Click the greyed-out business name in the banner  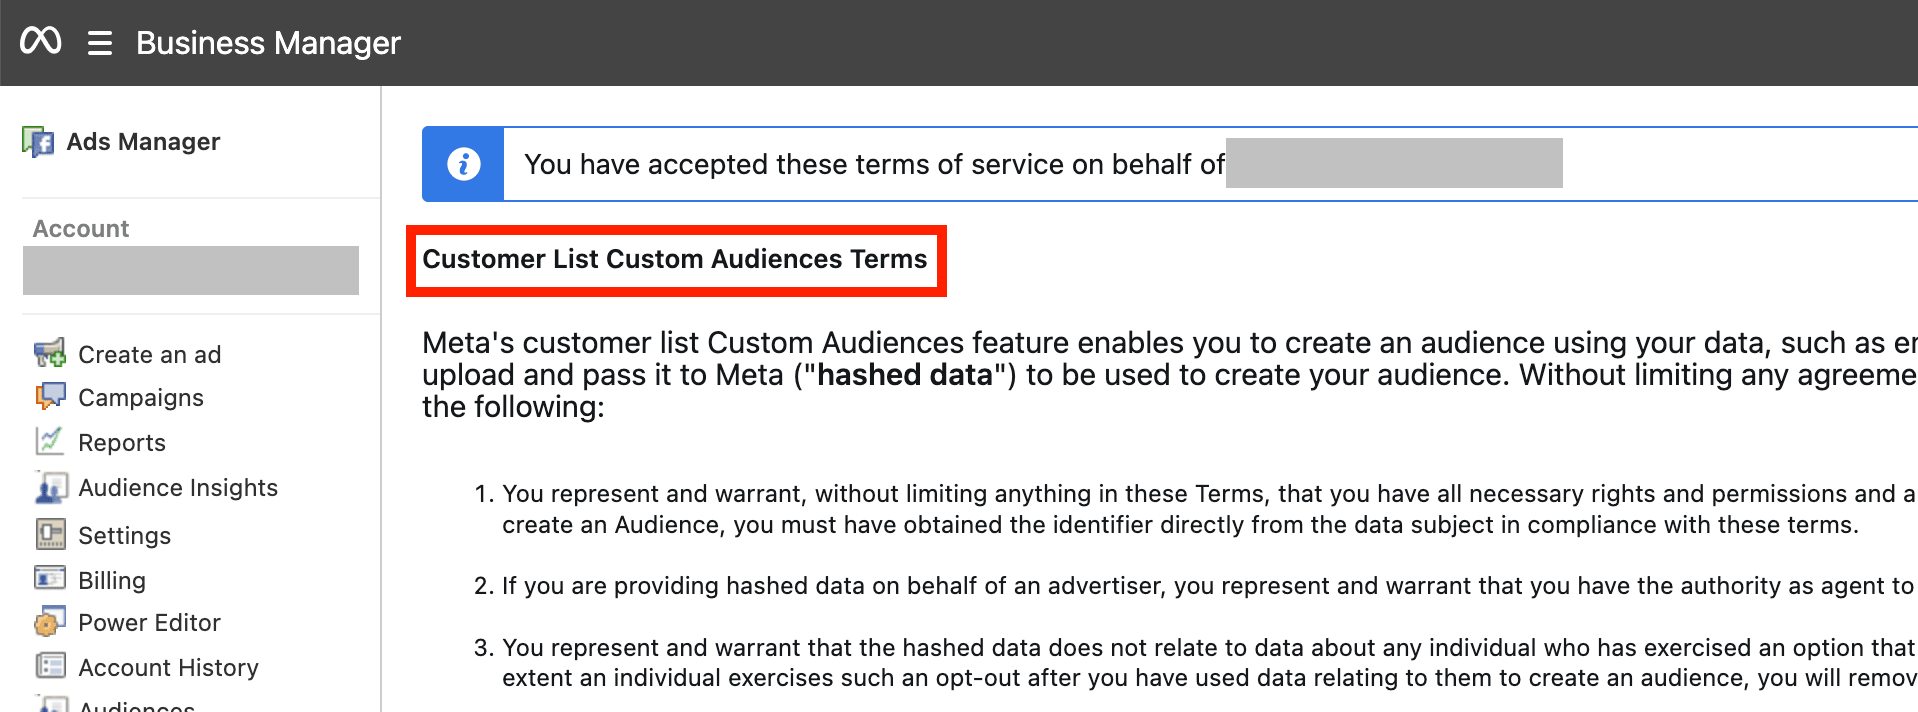coord(1393,164)
